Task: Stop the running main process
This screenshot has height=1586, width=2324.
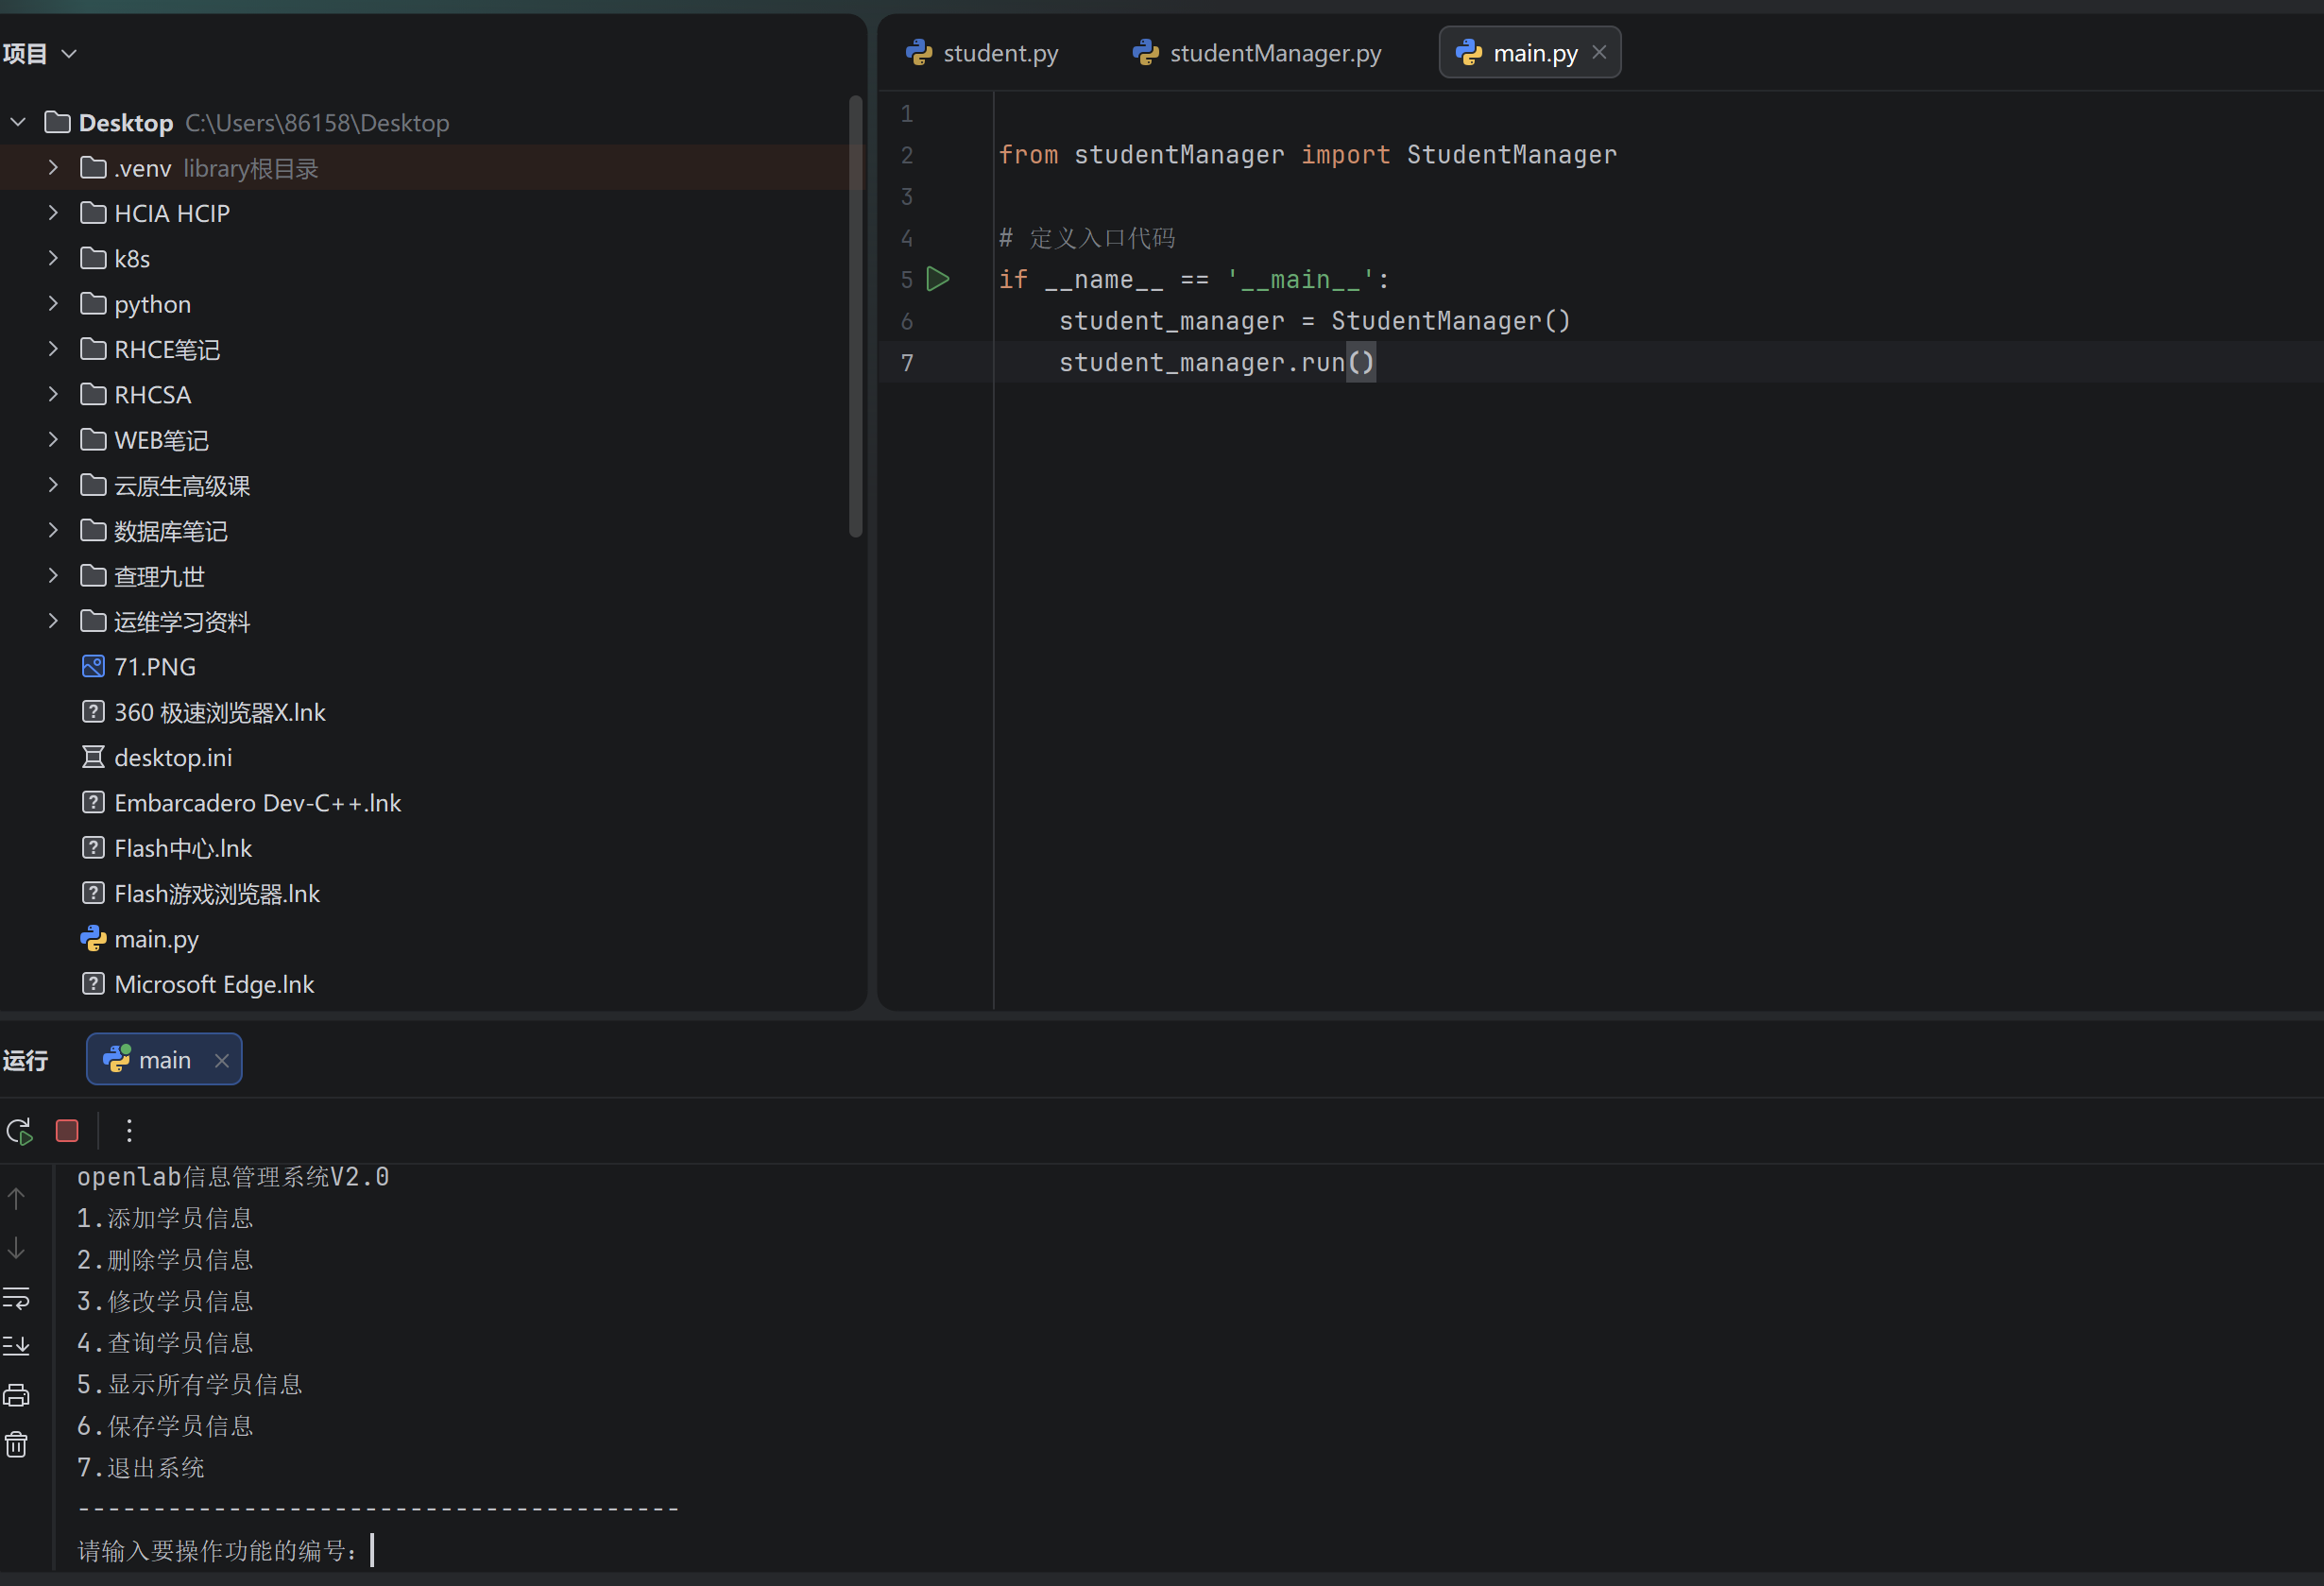Action: pyautogui.click(x=67, y=1131)
